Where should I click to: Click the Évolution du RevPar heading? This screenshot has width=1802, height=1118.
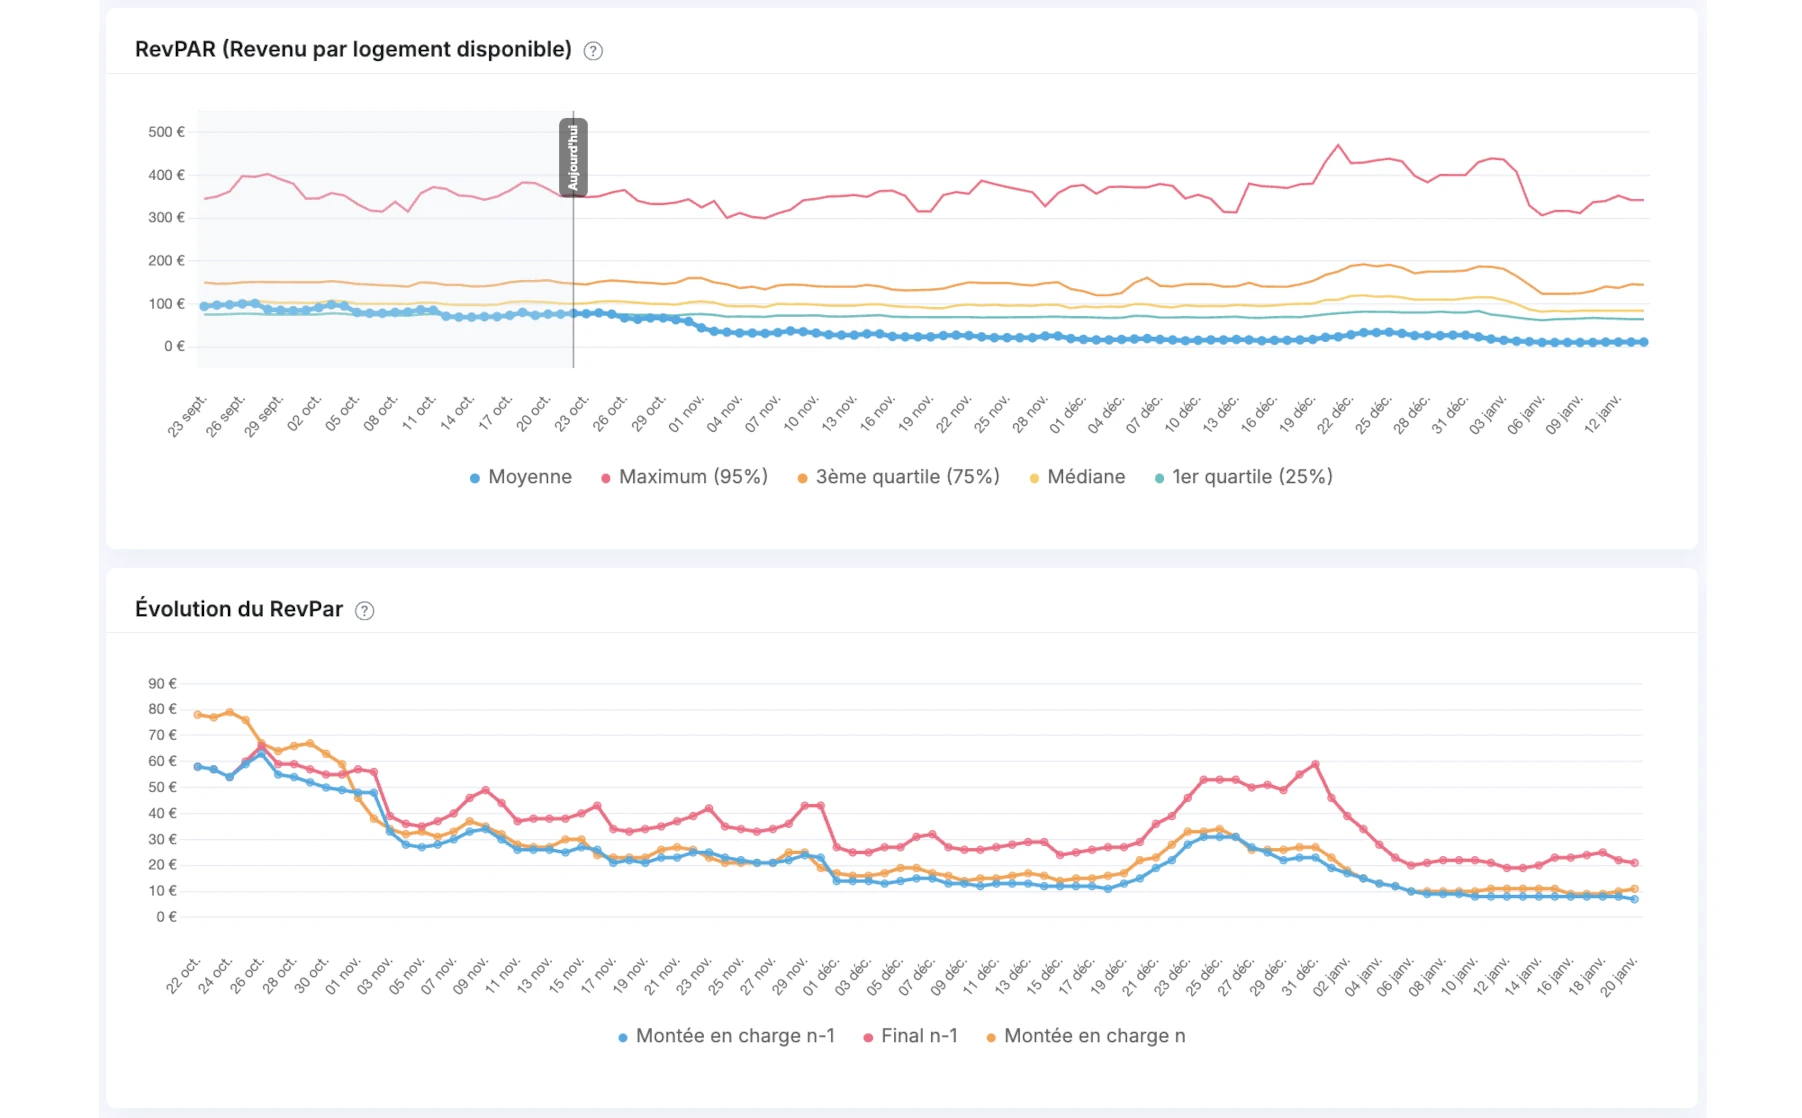[x=239, y=609]
